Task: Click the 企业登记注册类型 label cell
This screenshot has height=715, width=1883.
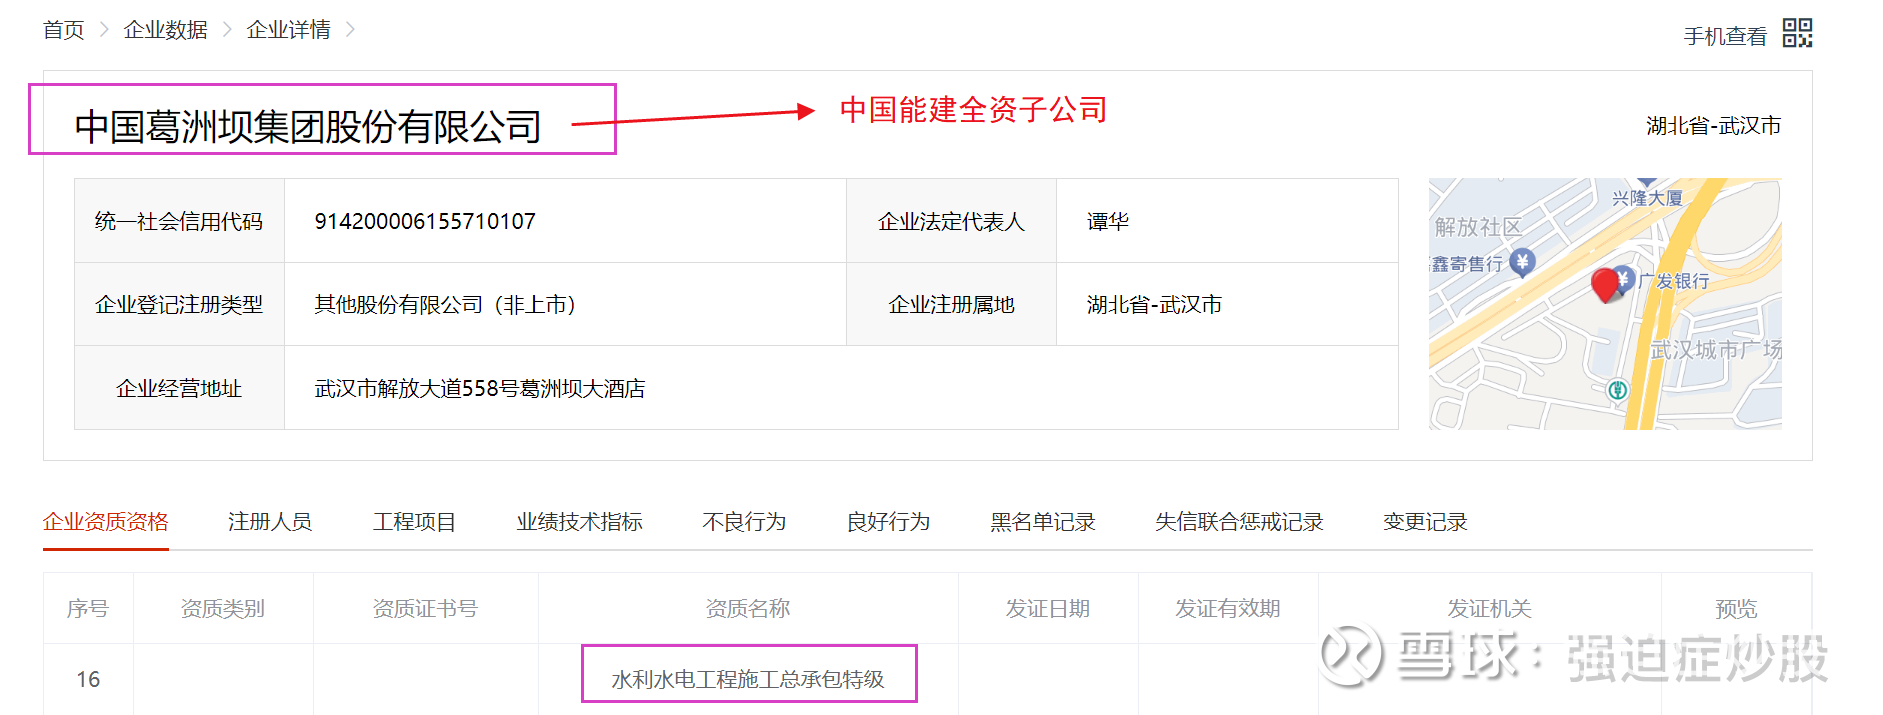Action: pos(180,304)
